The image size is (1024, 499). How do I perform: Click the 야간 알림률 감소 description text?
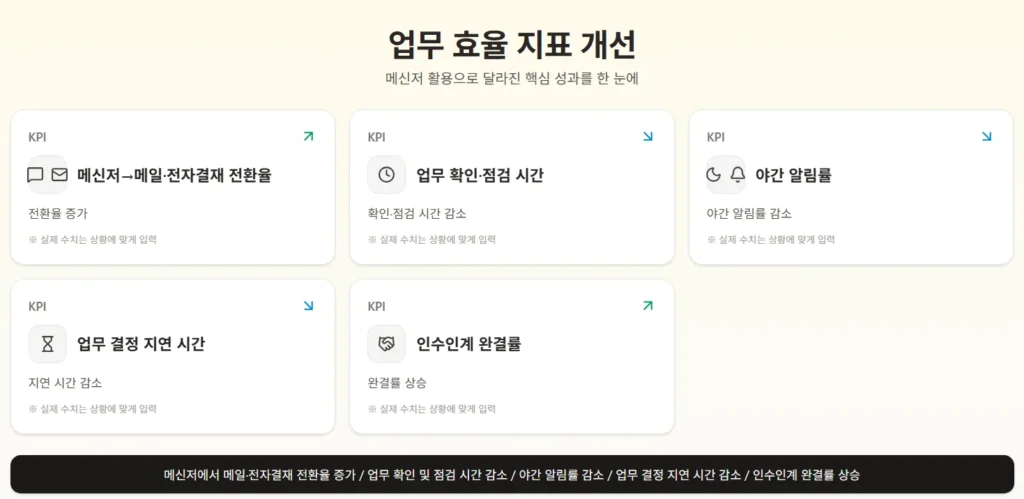coord(749,213)
